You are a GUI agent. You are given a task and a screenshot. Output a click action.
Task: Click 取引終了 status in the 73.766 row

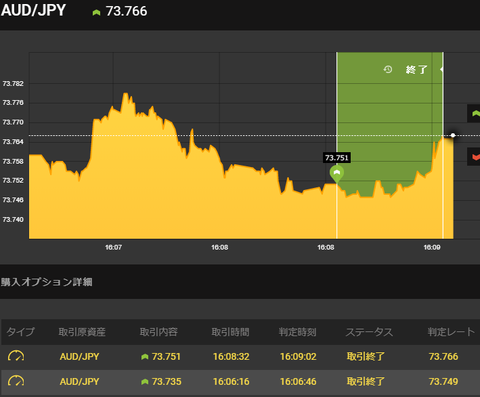(366, 357)
